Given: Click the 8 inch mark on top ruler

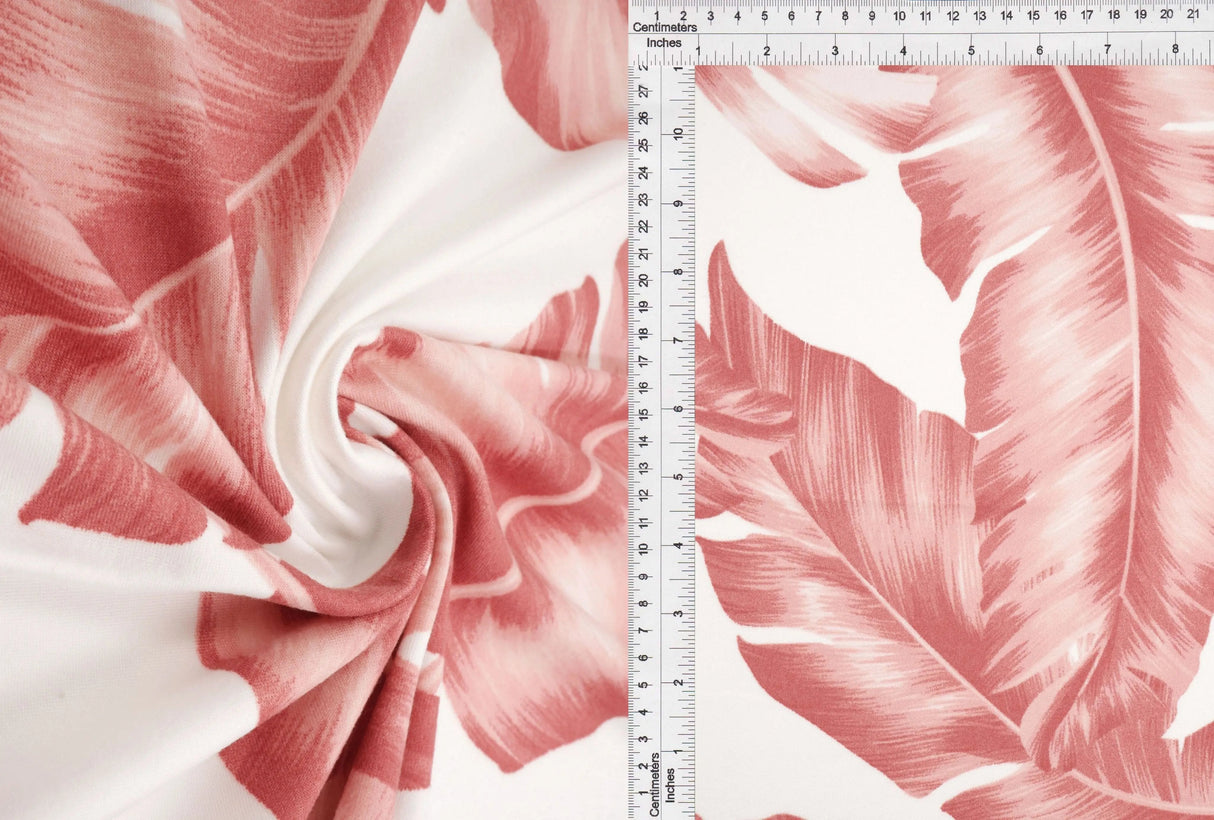Looking at the screenshot, I should pyautogui.click(x=1175, y=50).
